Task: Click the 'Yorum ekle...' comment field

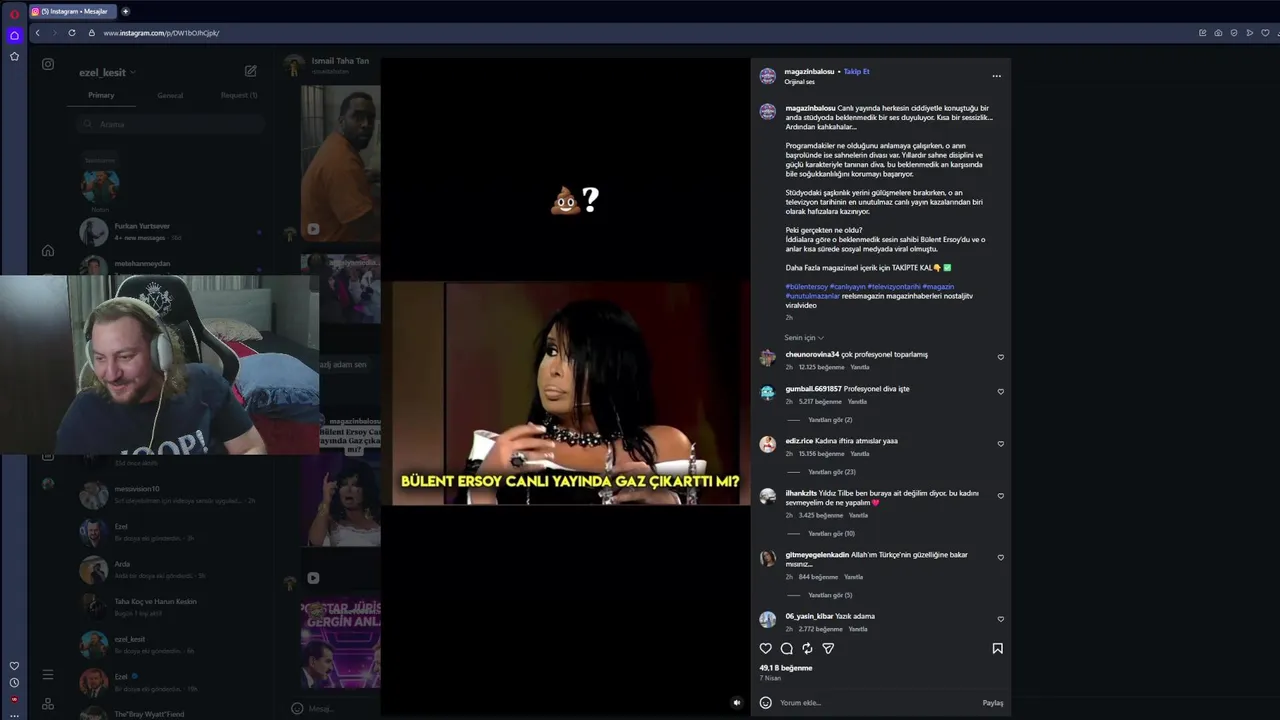Action: point(875,703)
